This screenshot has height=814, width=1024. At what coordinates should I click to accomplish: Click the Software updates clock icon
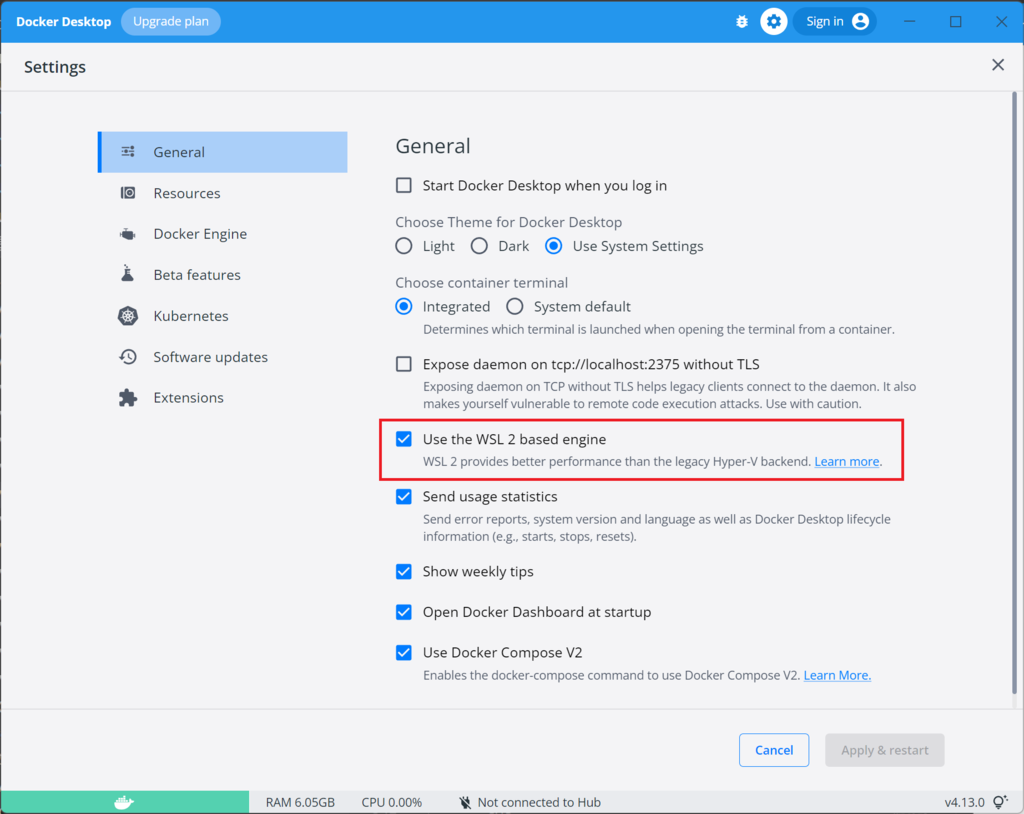(128, 357)
